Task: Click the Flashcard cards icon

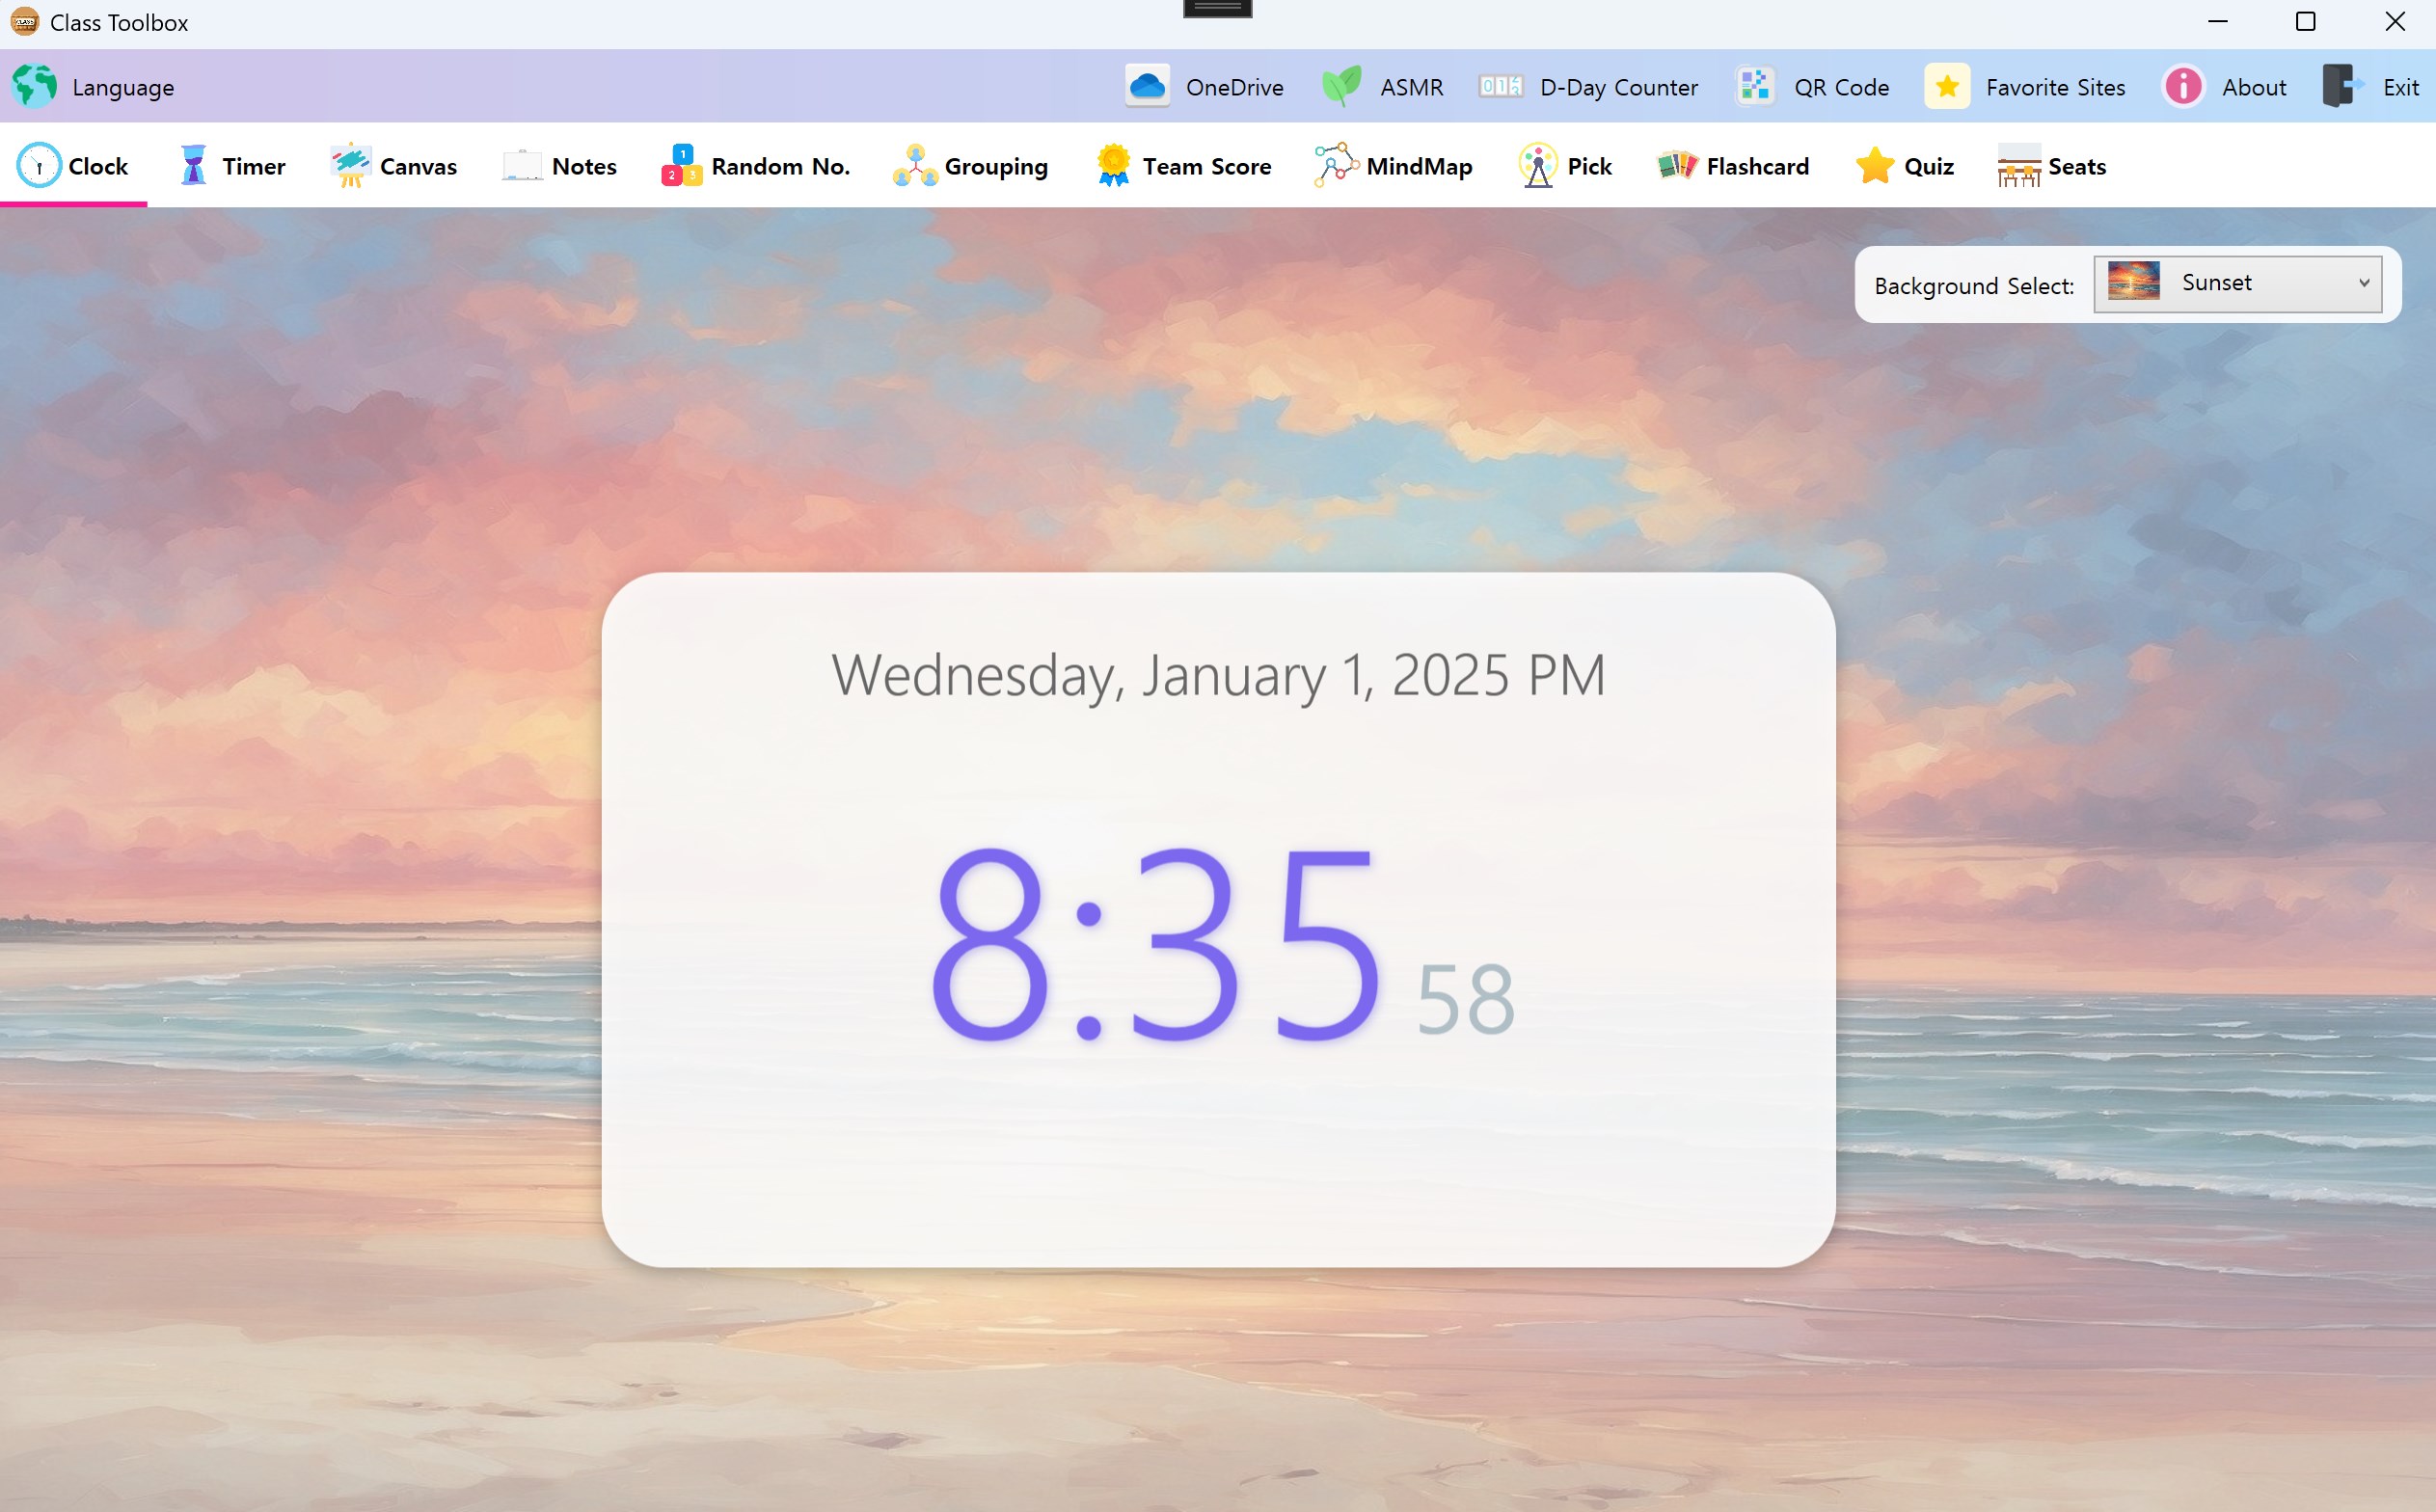Action: pyautogui.click(x=1677, y=165)
